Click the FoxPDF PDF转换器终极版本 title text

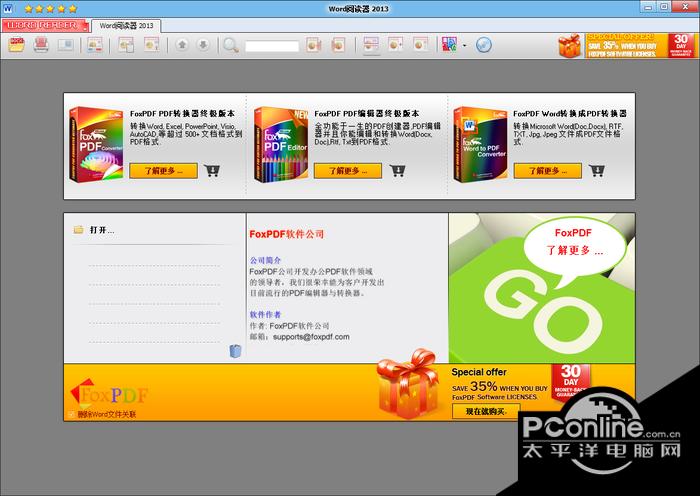[182, 113]
